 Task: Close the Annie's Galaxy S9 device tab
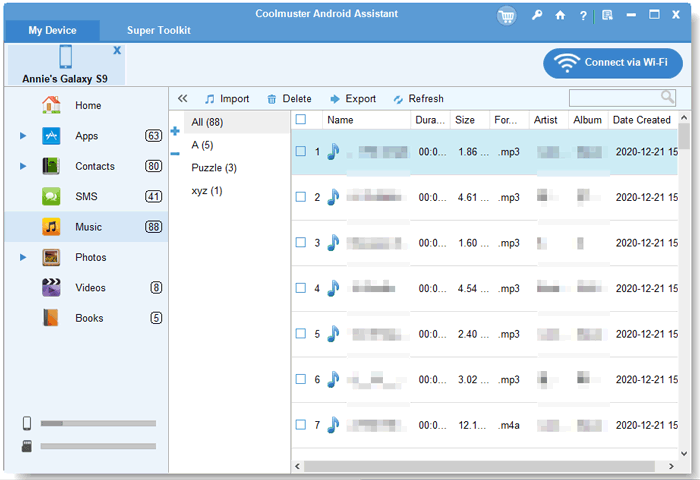pyautogui.click(x=117, y=50)
